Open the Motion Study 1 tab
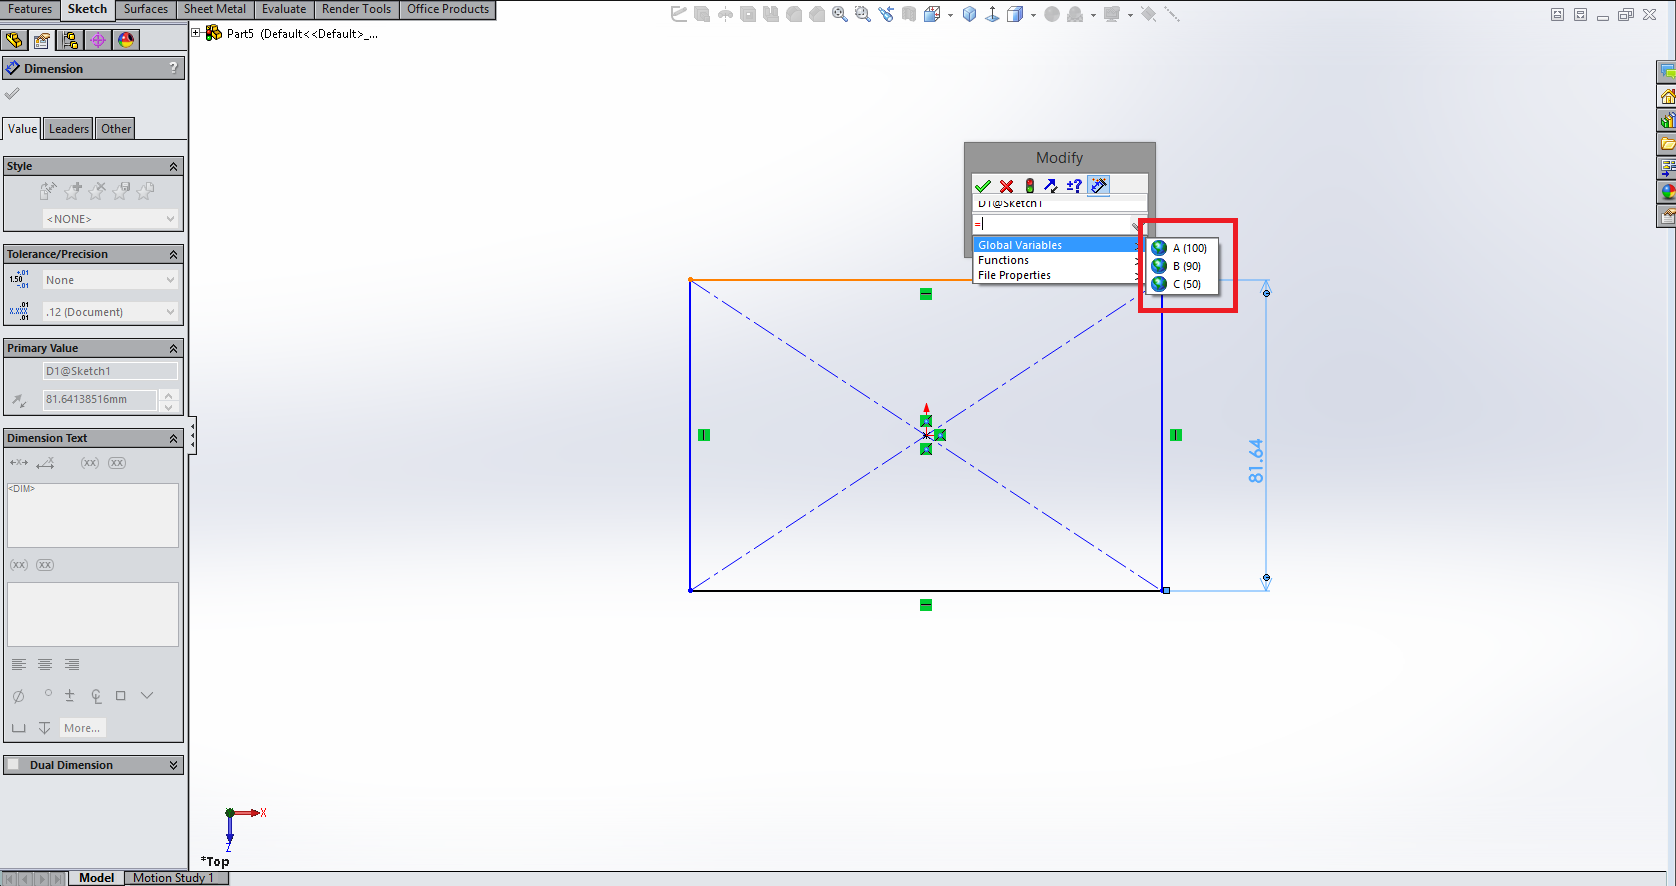The width and height of the screenshot is (1676, 886). pyautogui.click(x=173, y=878)
